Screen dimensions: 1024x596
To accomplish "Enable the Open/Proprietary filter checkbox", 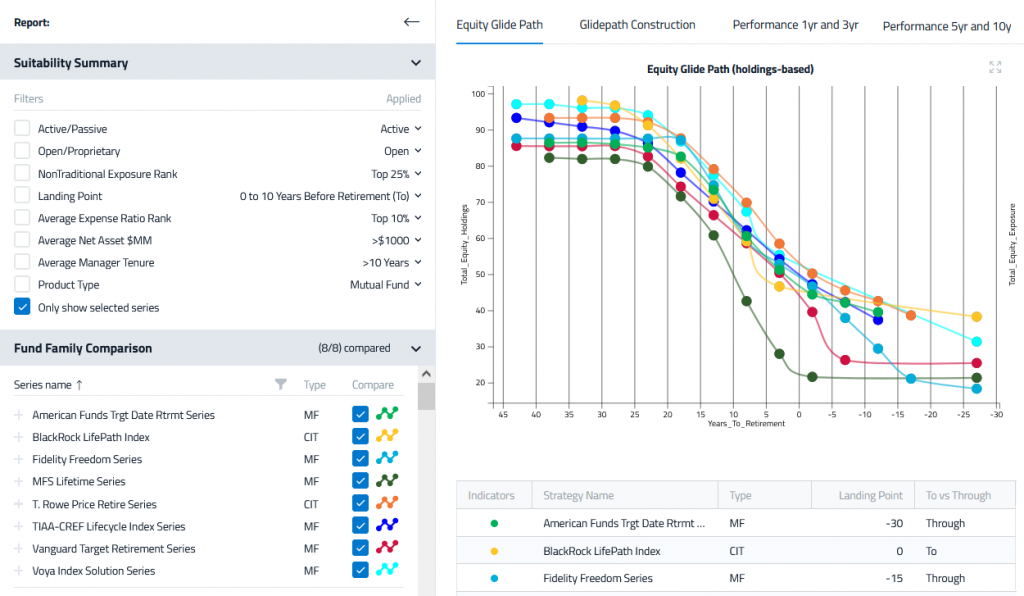I will pos(22,151).
